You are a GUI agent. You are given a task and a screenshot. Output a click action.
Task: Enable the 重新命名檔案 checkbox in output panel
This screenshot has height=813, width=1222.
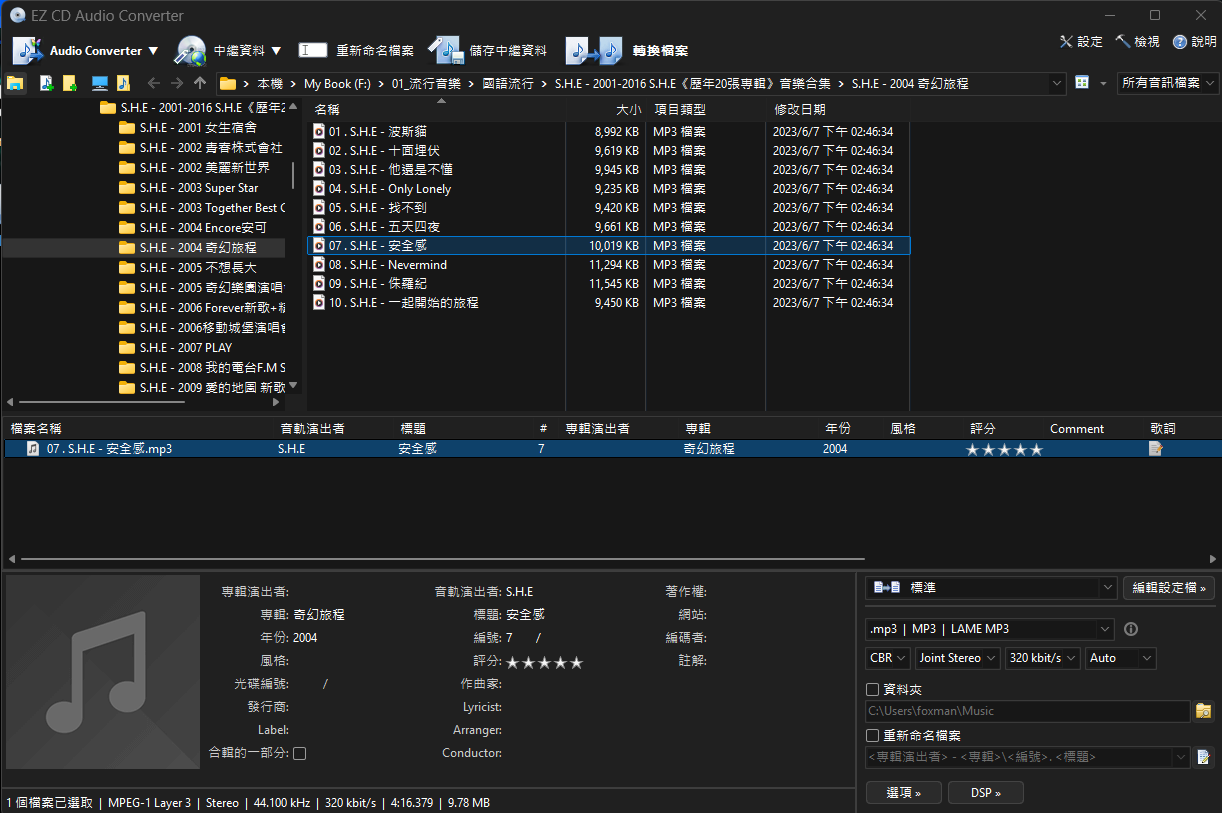pyautogui.click(x=873, y=735)
